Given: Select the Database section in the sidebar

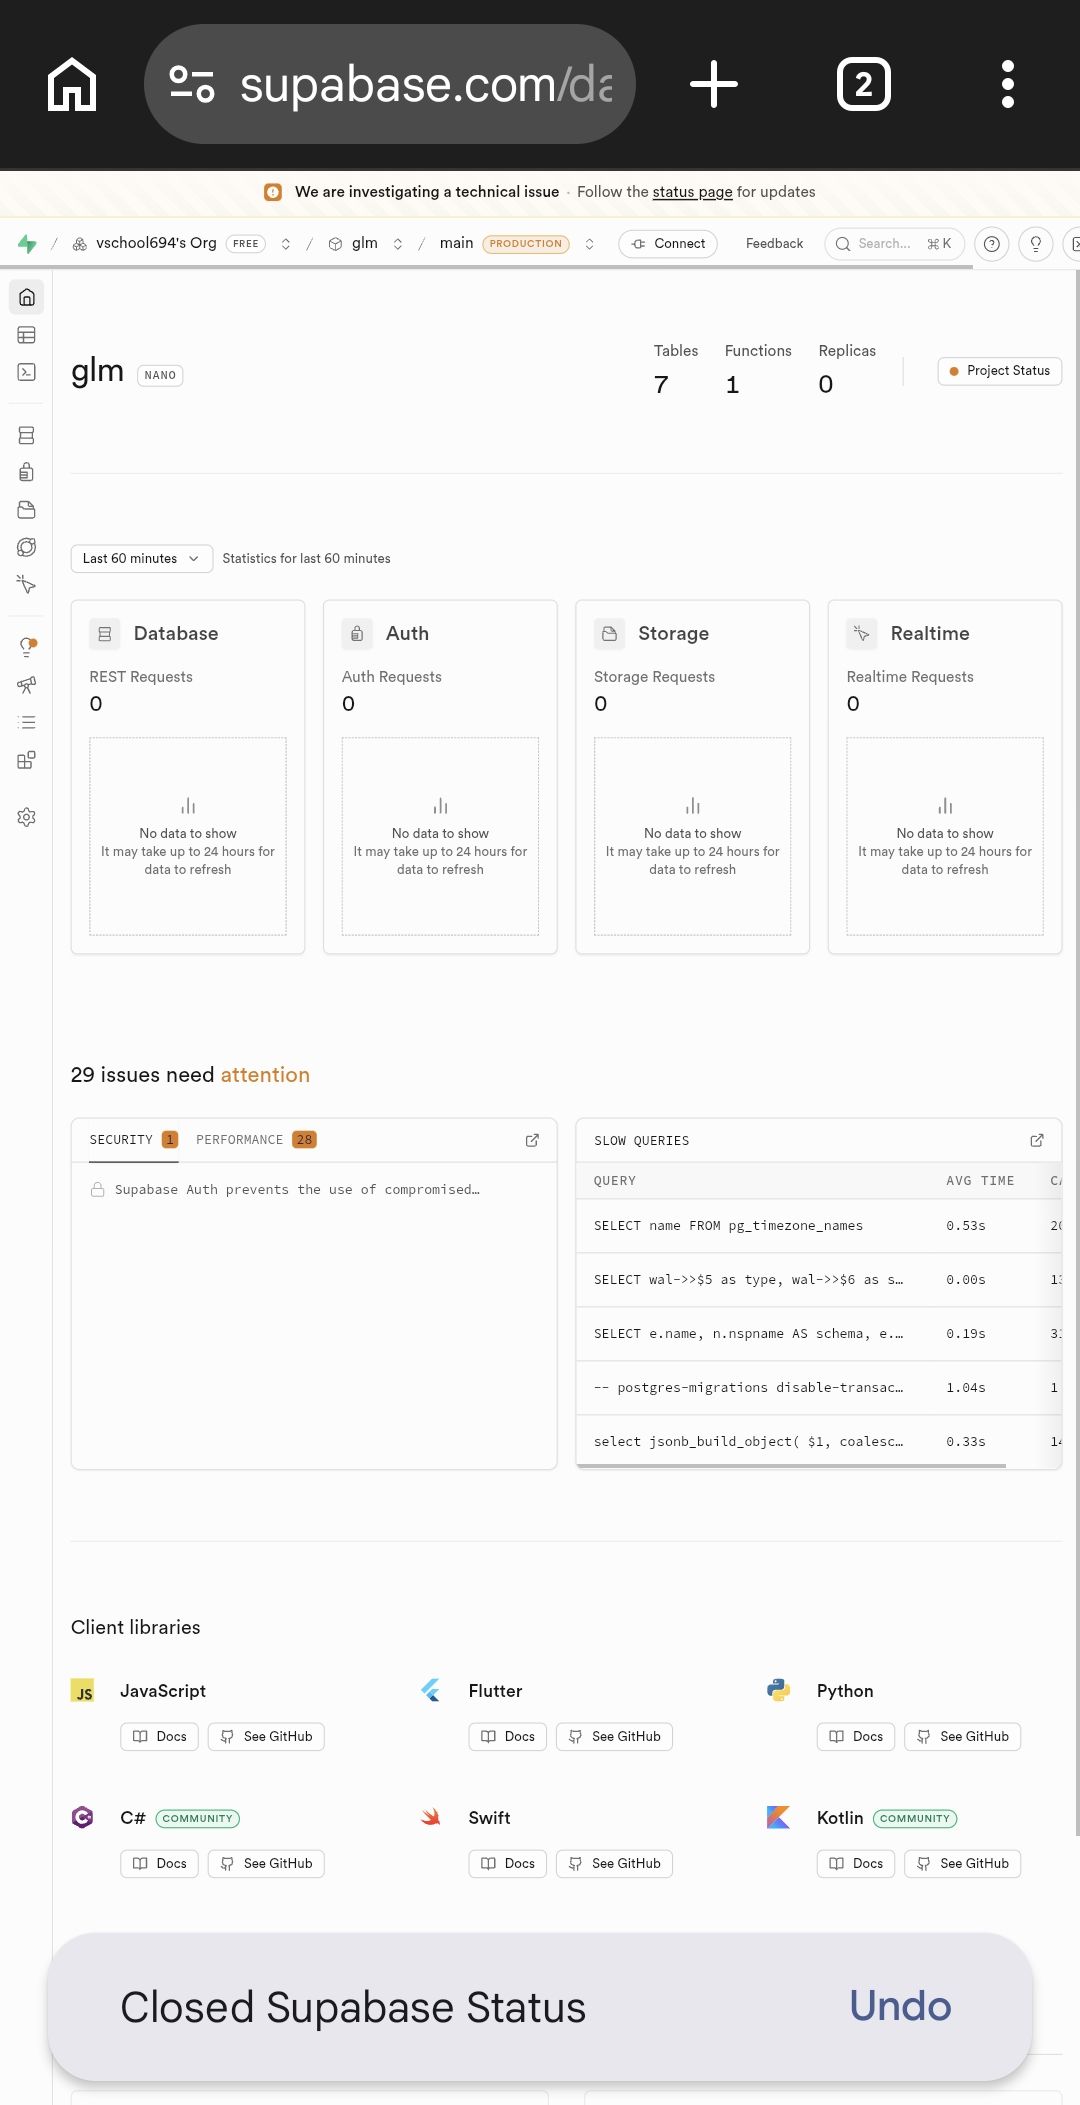Looking at the screenshot, I should [x=26, y=435].
